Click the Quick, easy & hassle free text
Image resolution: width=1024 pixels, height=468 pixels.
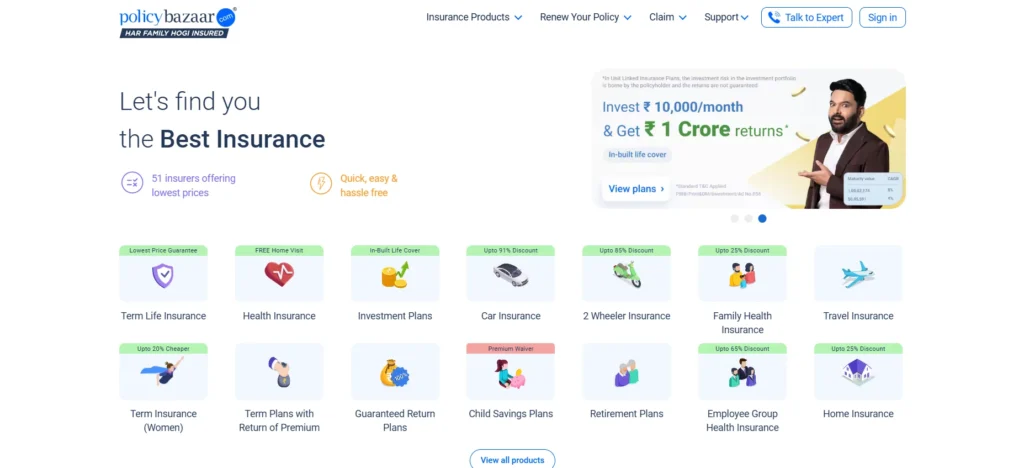(x=368, y=185)
